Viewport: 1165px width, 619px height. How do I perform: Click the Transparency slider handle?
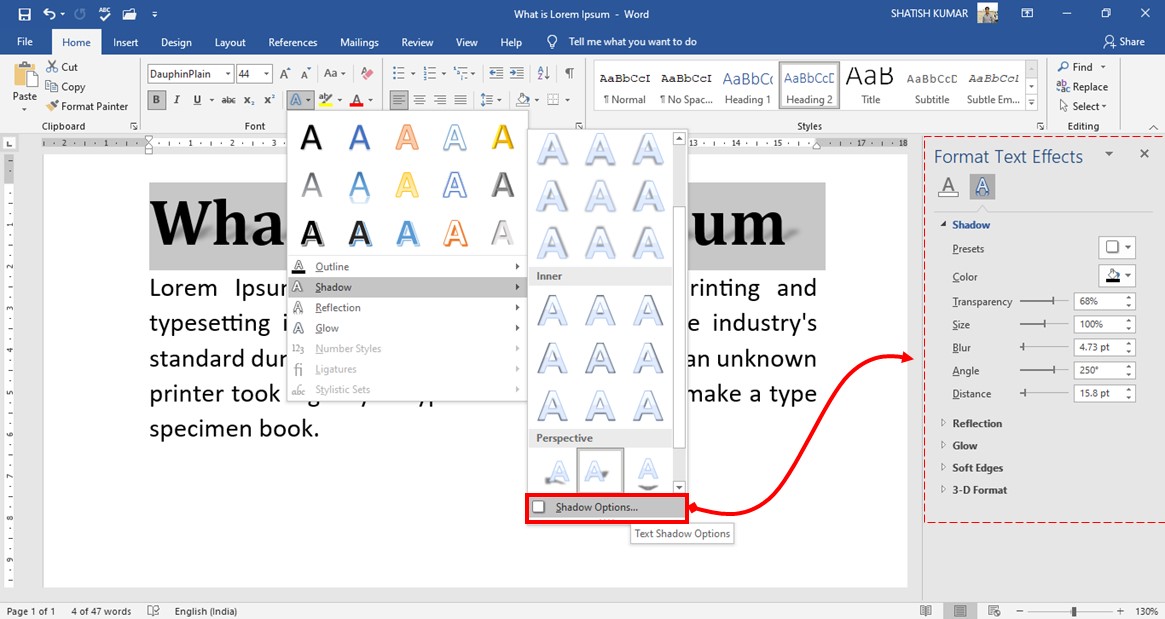1053,301
